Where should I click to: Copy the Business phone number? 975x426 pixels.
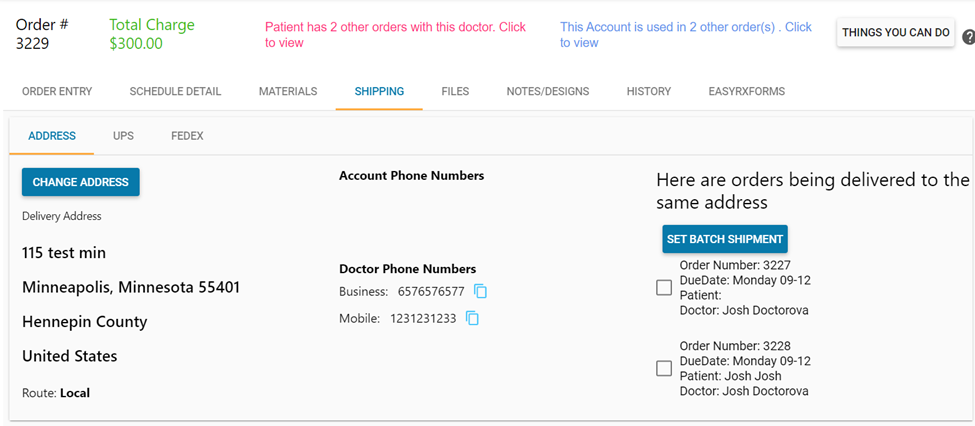(x=480, y=291)
